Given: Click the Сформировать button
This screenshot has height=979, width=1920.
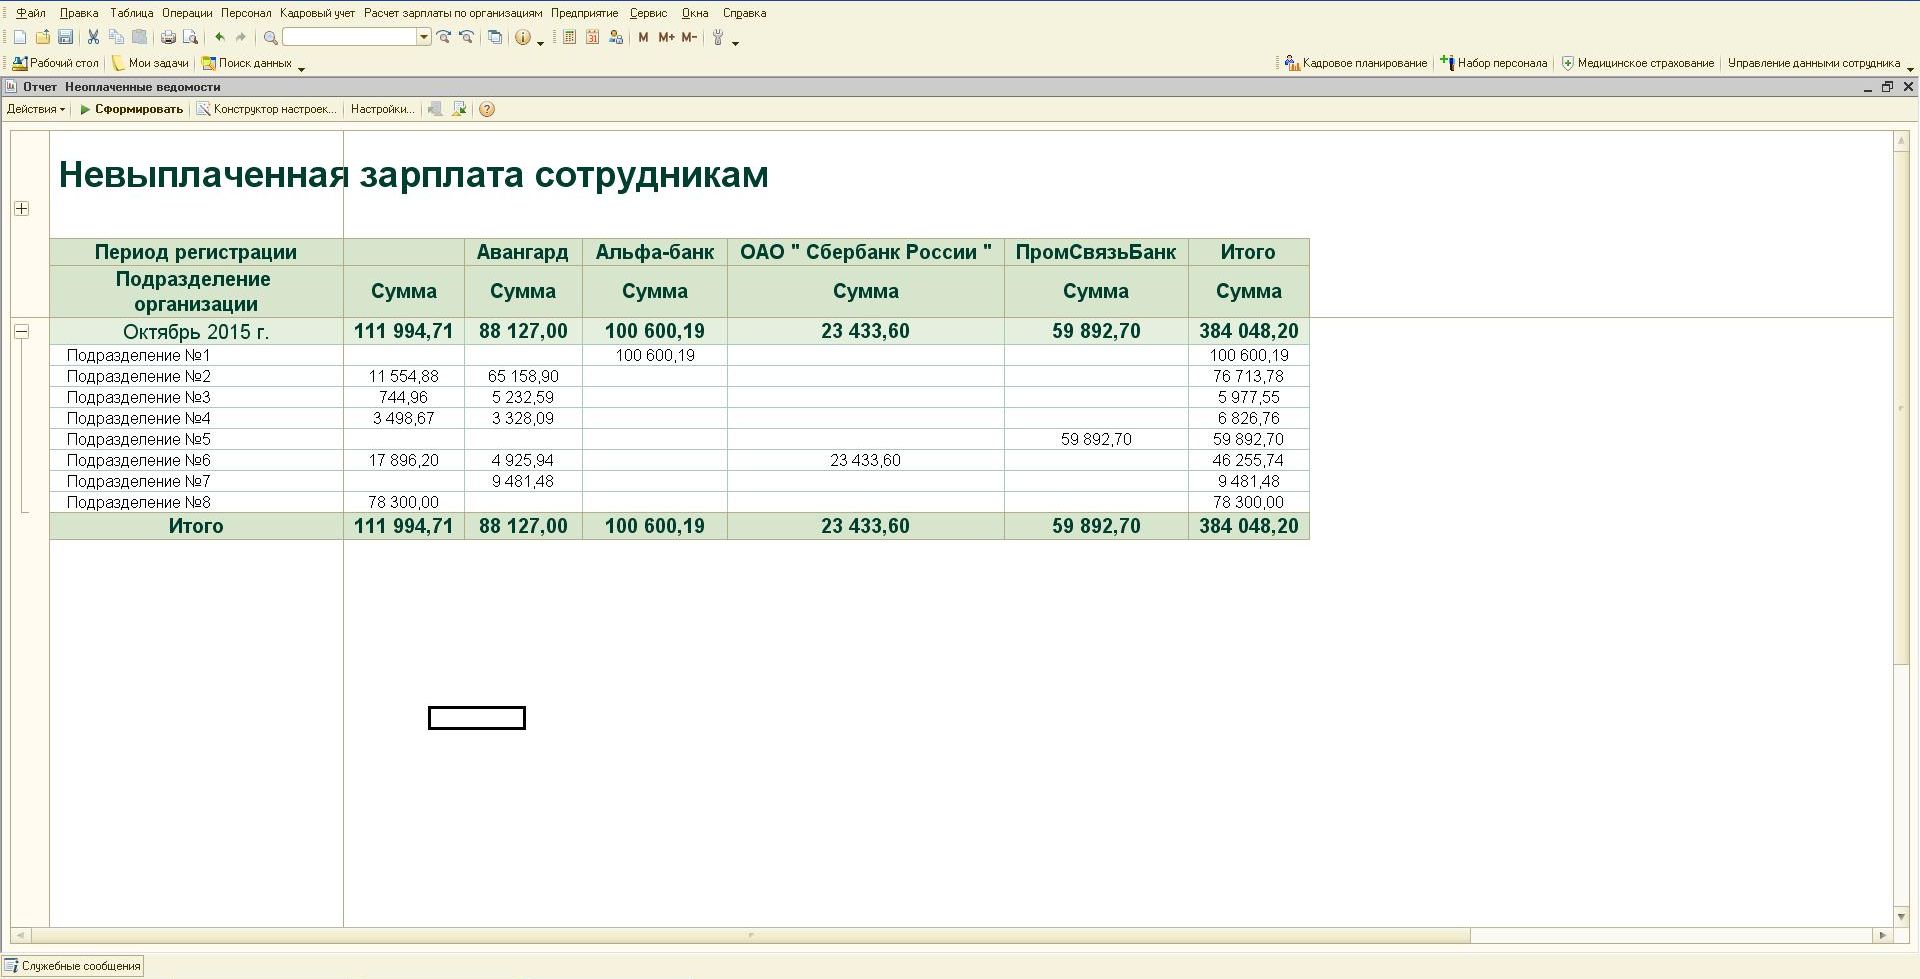Looking at the screenshot, I should [131, 109].
